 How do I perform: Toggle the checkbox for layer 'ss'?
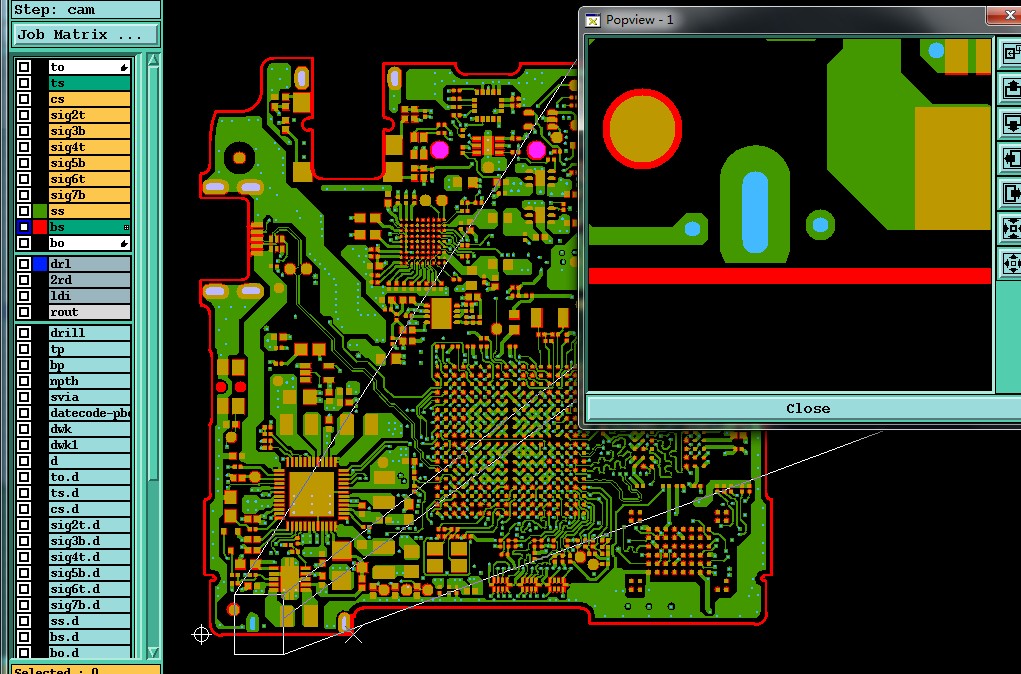[x=24, y=211]
